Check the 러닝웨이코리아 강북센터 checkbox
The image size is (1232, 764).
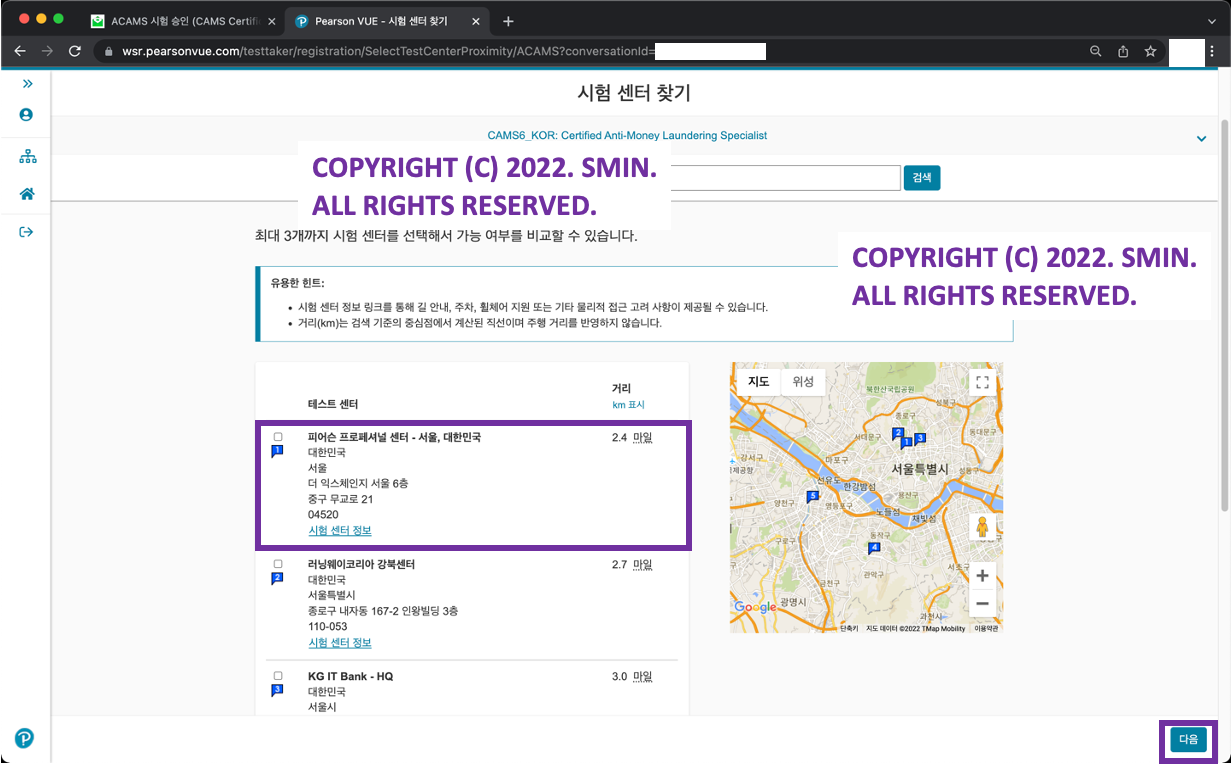coord(278,564)
